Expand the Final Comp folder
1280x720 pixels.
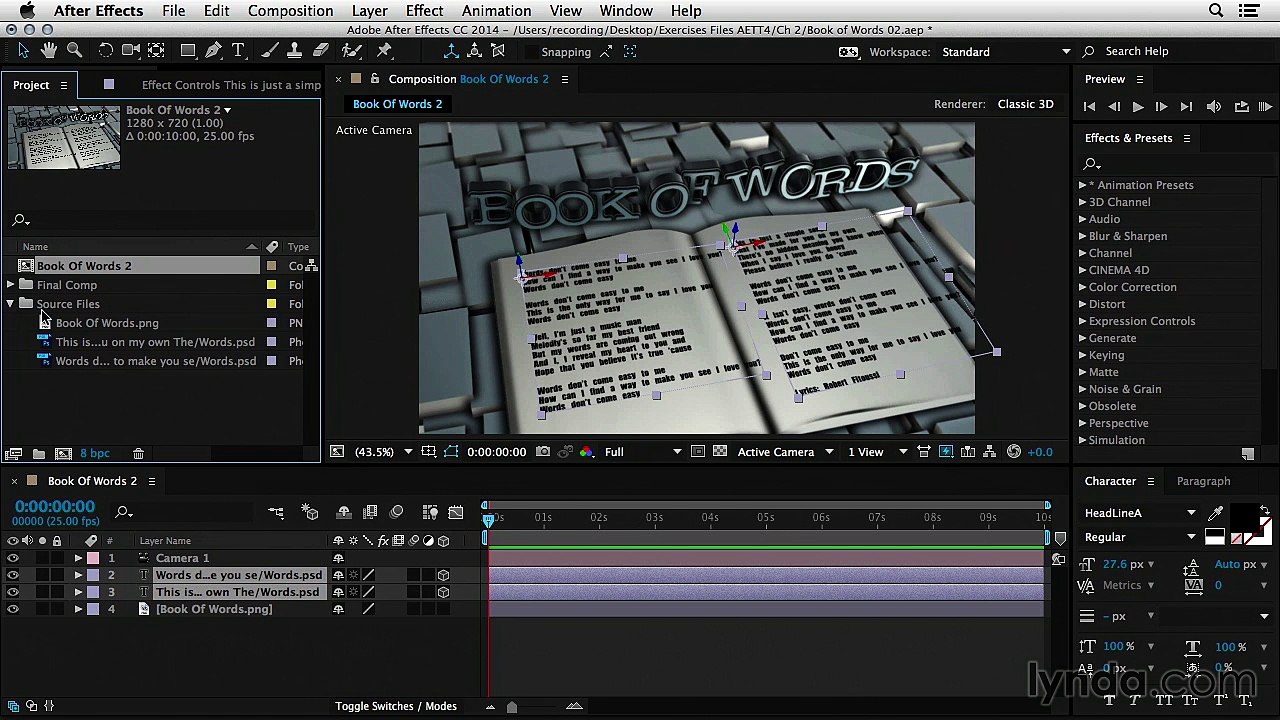pos(10,285)
